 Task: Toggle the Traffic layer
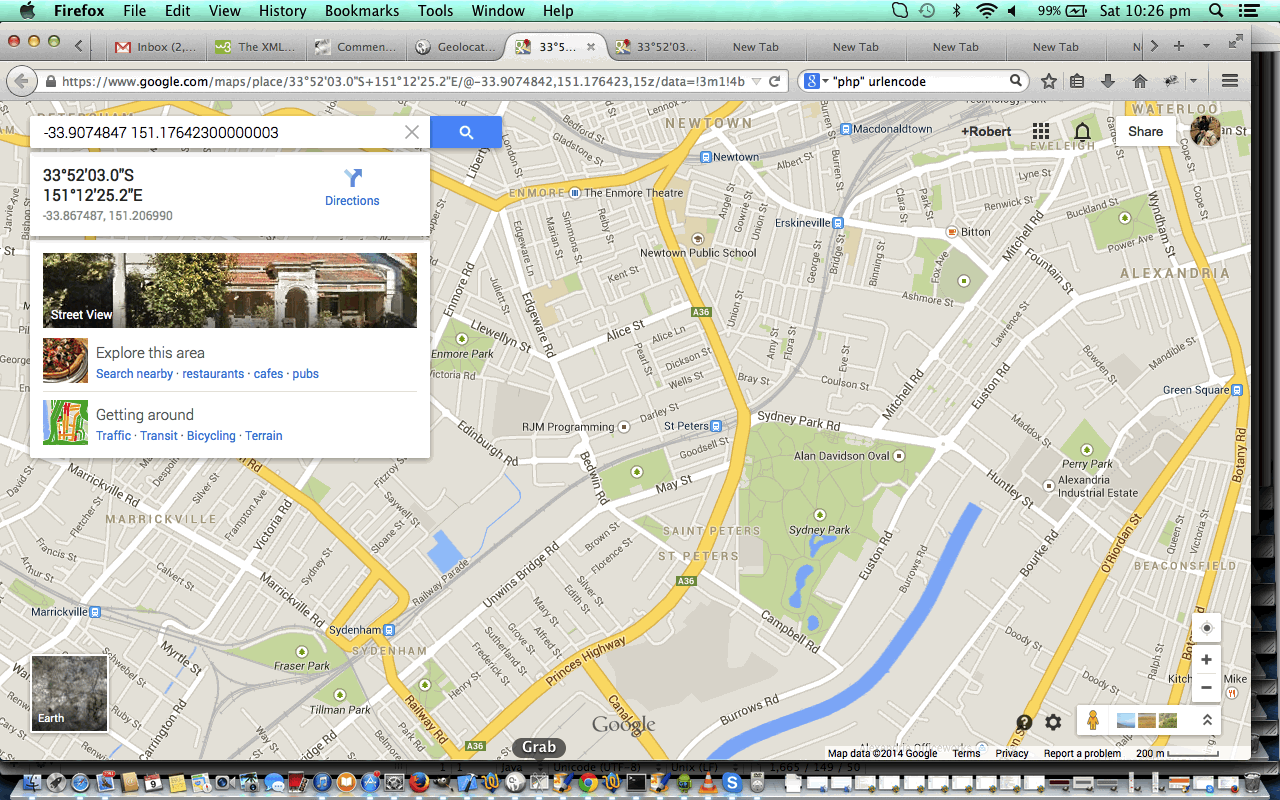click(x=113, y=436)
